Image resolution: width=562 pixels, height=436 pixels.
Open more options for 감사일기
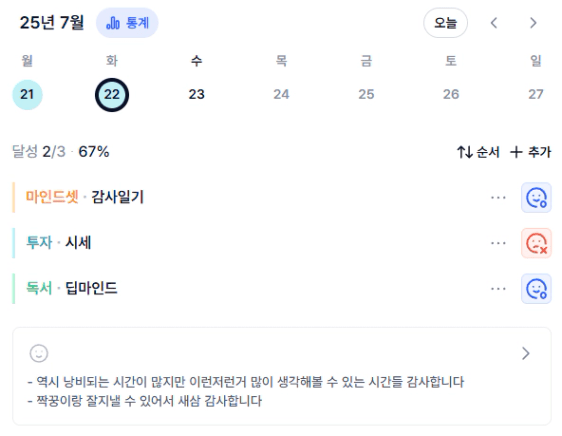coord(498,198)
